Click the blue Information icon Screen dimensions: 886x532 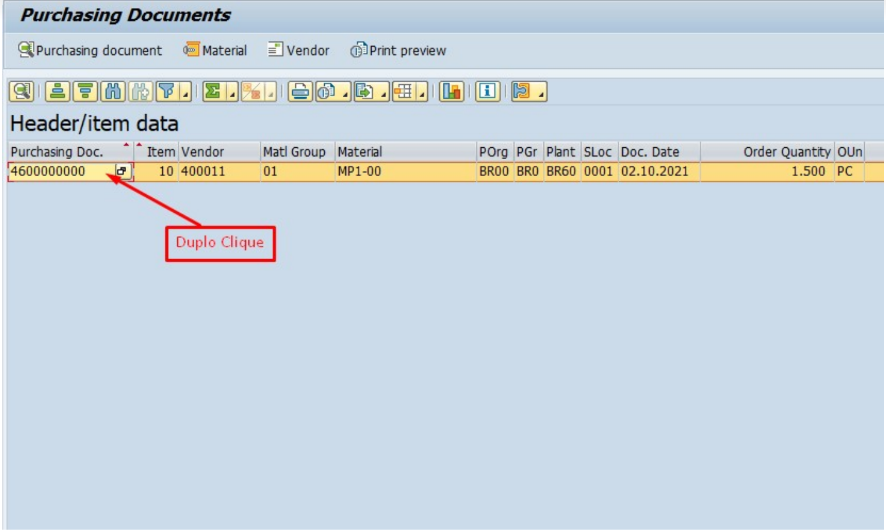[x=487, y=92]
